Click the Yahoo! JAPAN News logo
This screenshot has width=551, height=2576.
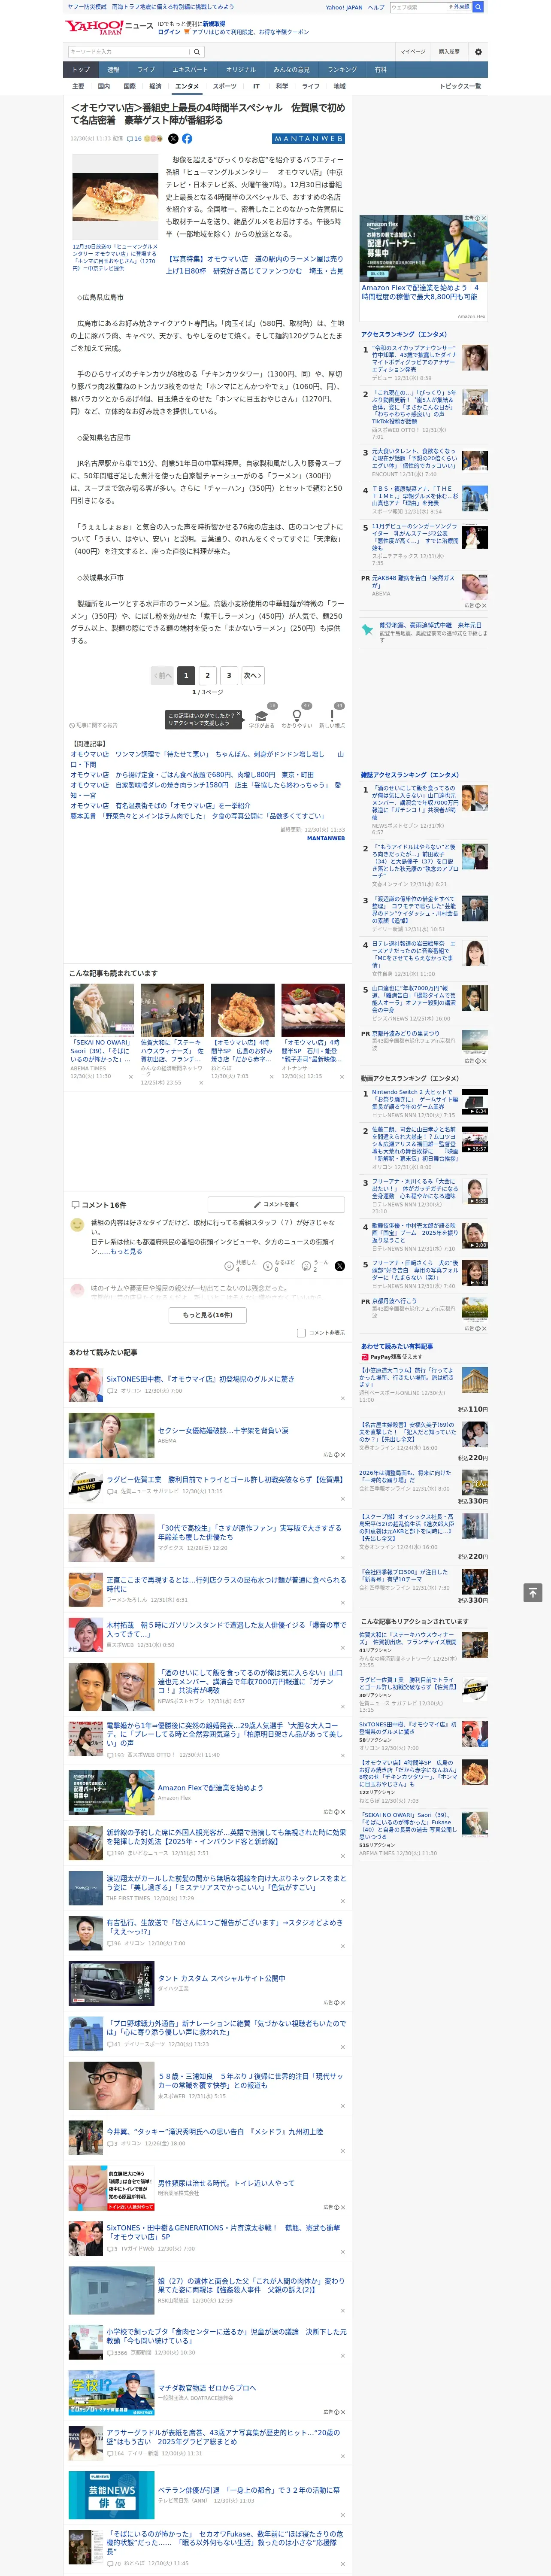[x=109, y=27]
